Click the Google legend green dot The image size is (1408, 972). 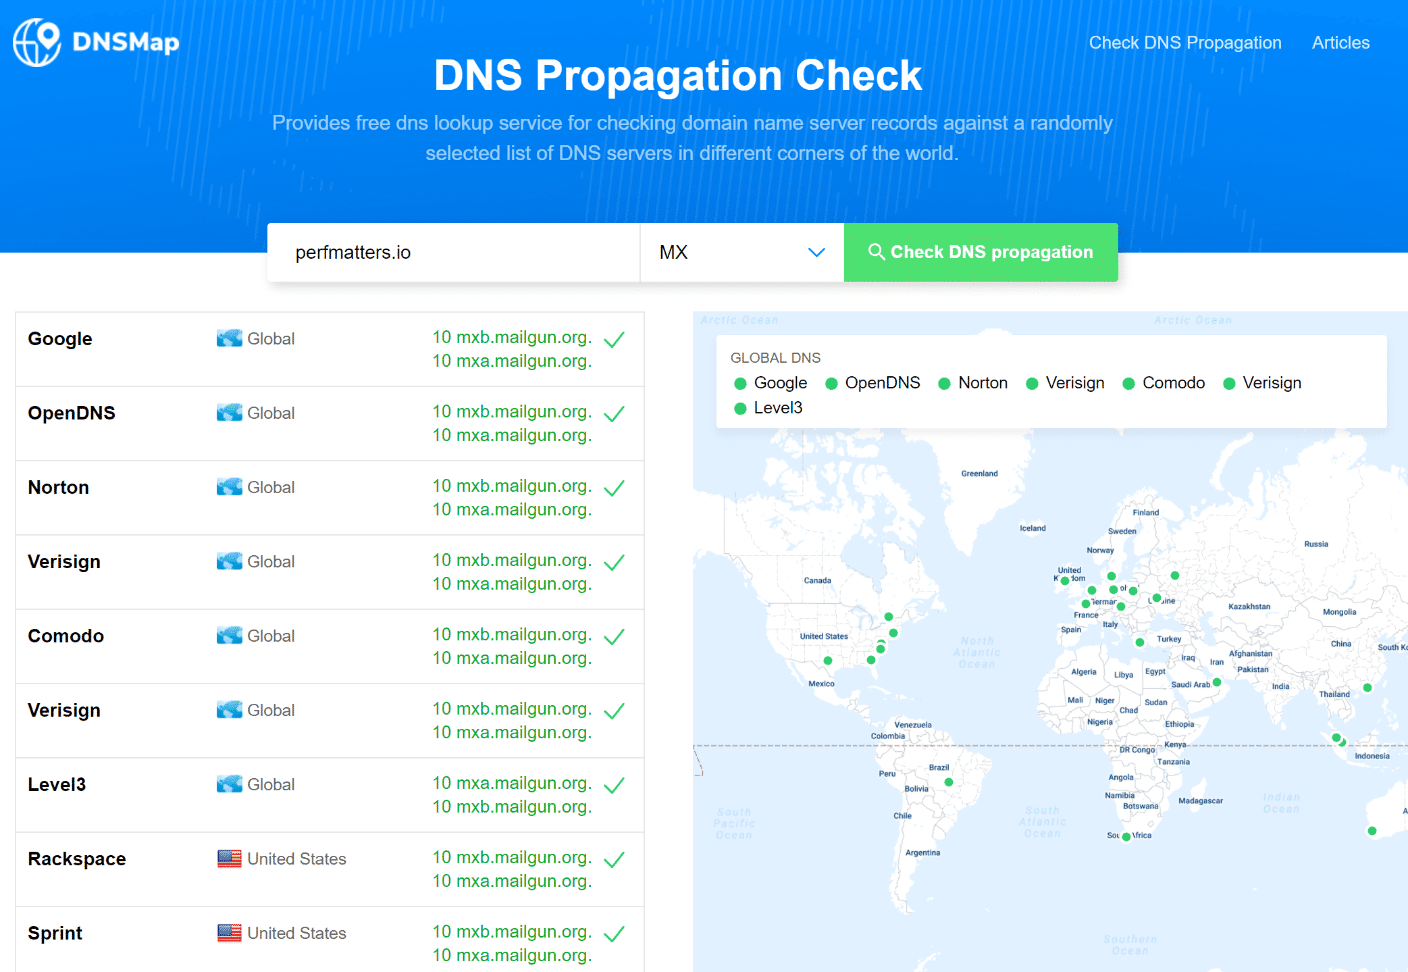(740, 383)
